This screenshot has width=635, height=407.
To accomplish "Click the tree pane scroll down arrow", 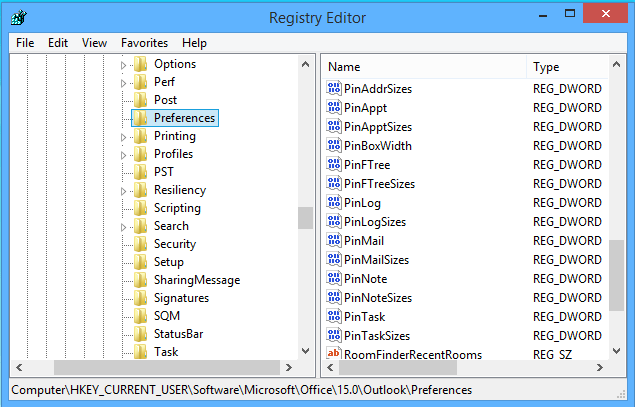I will click(306, 351).
